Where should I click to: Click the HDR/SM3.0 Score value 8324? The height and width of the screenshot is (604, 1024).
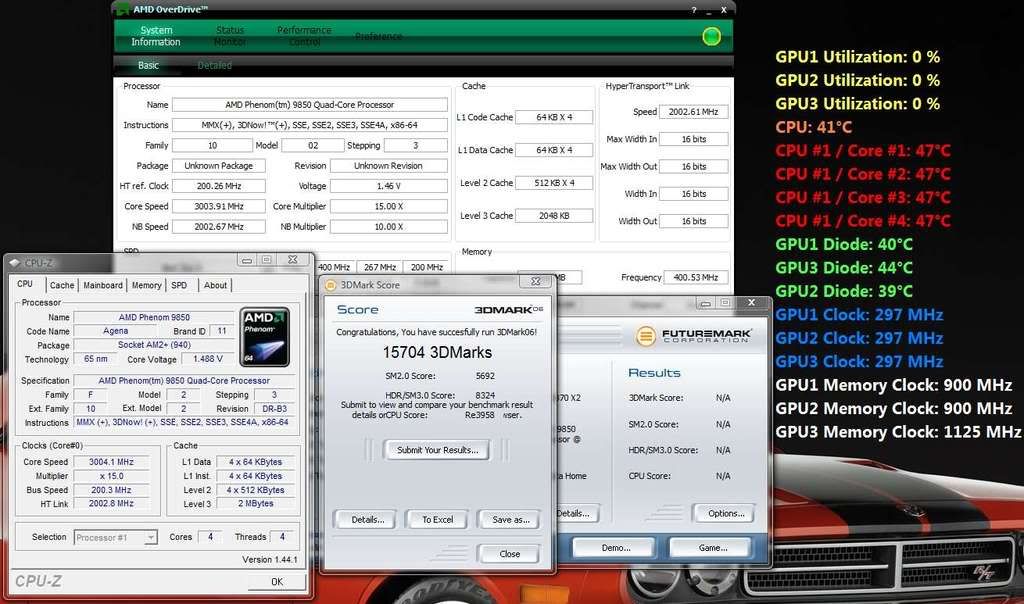pos(485,395)
